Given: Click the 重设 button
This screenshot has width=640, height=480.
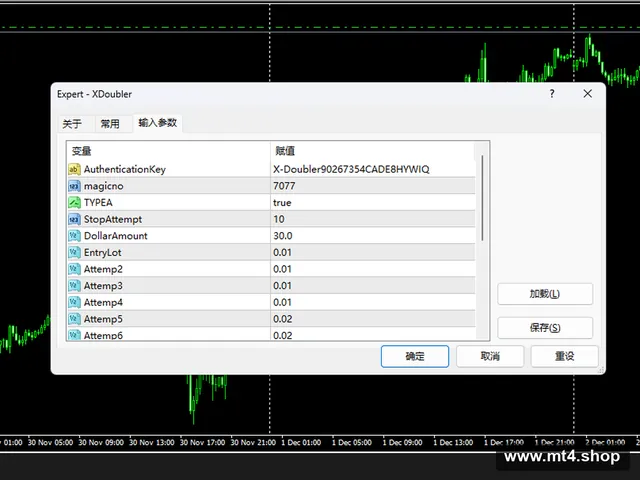Looking at the screenshot, I should pos(564,356).
